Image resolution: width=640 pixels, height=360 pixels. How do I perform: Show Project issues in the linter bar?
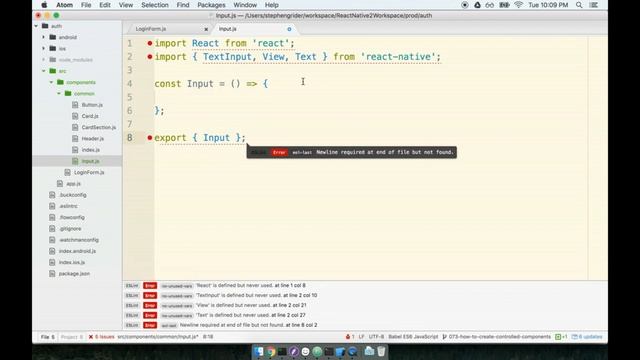pos(71,337)
